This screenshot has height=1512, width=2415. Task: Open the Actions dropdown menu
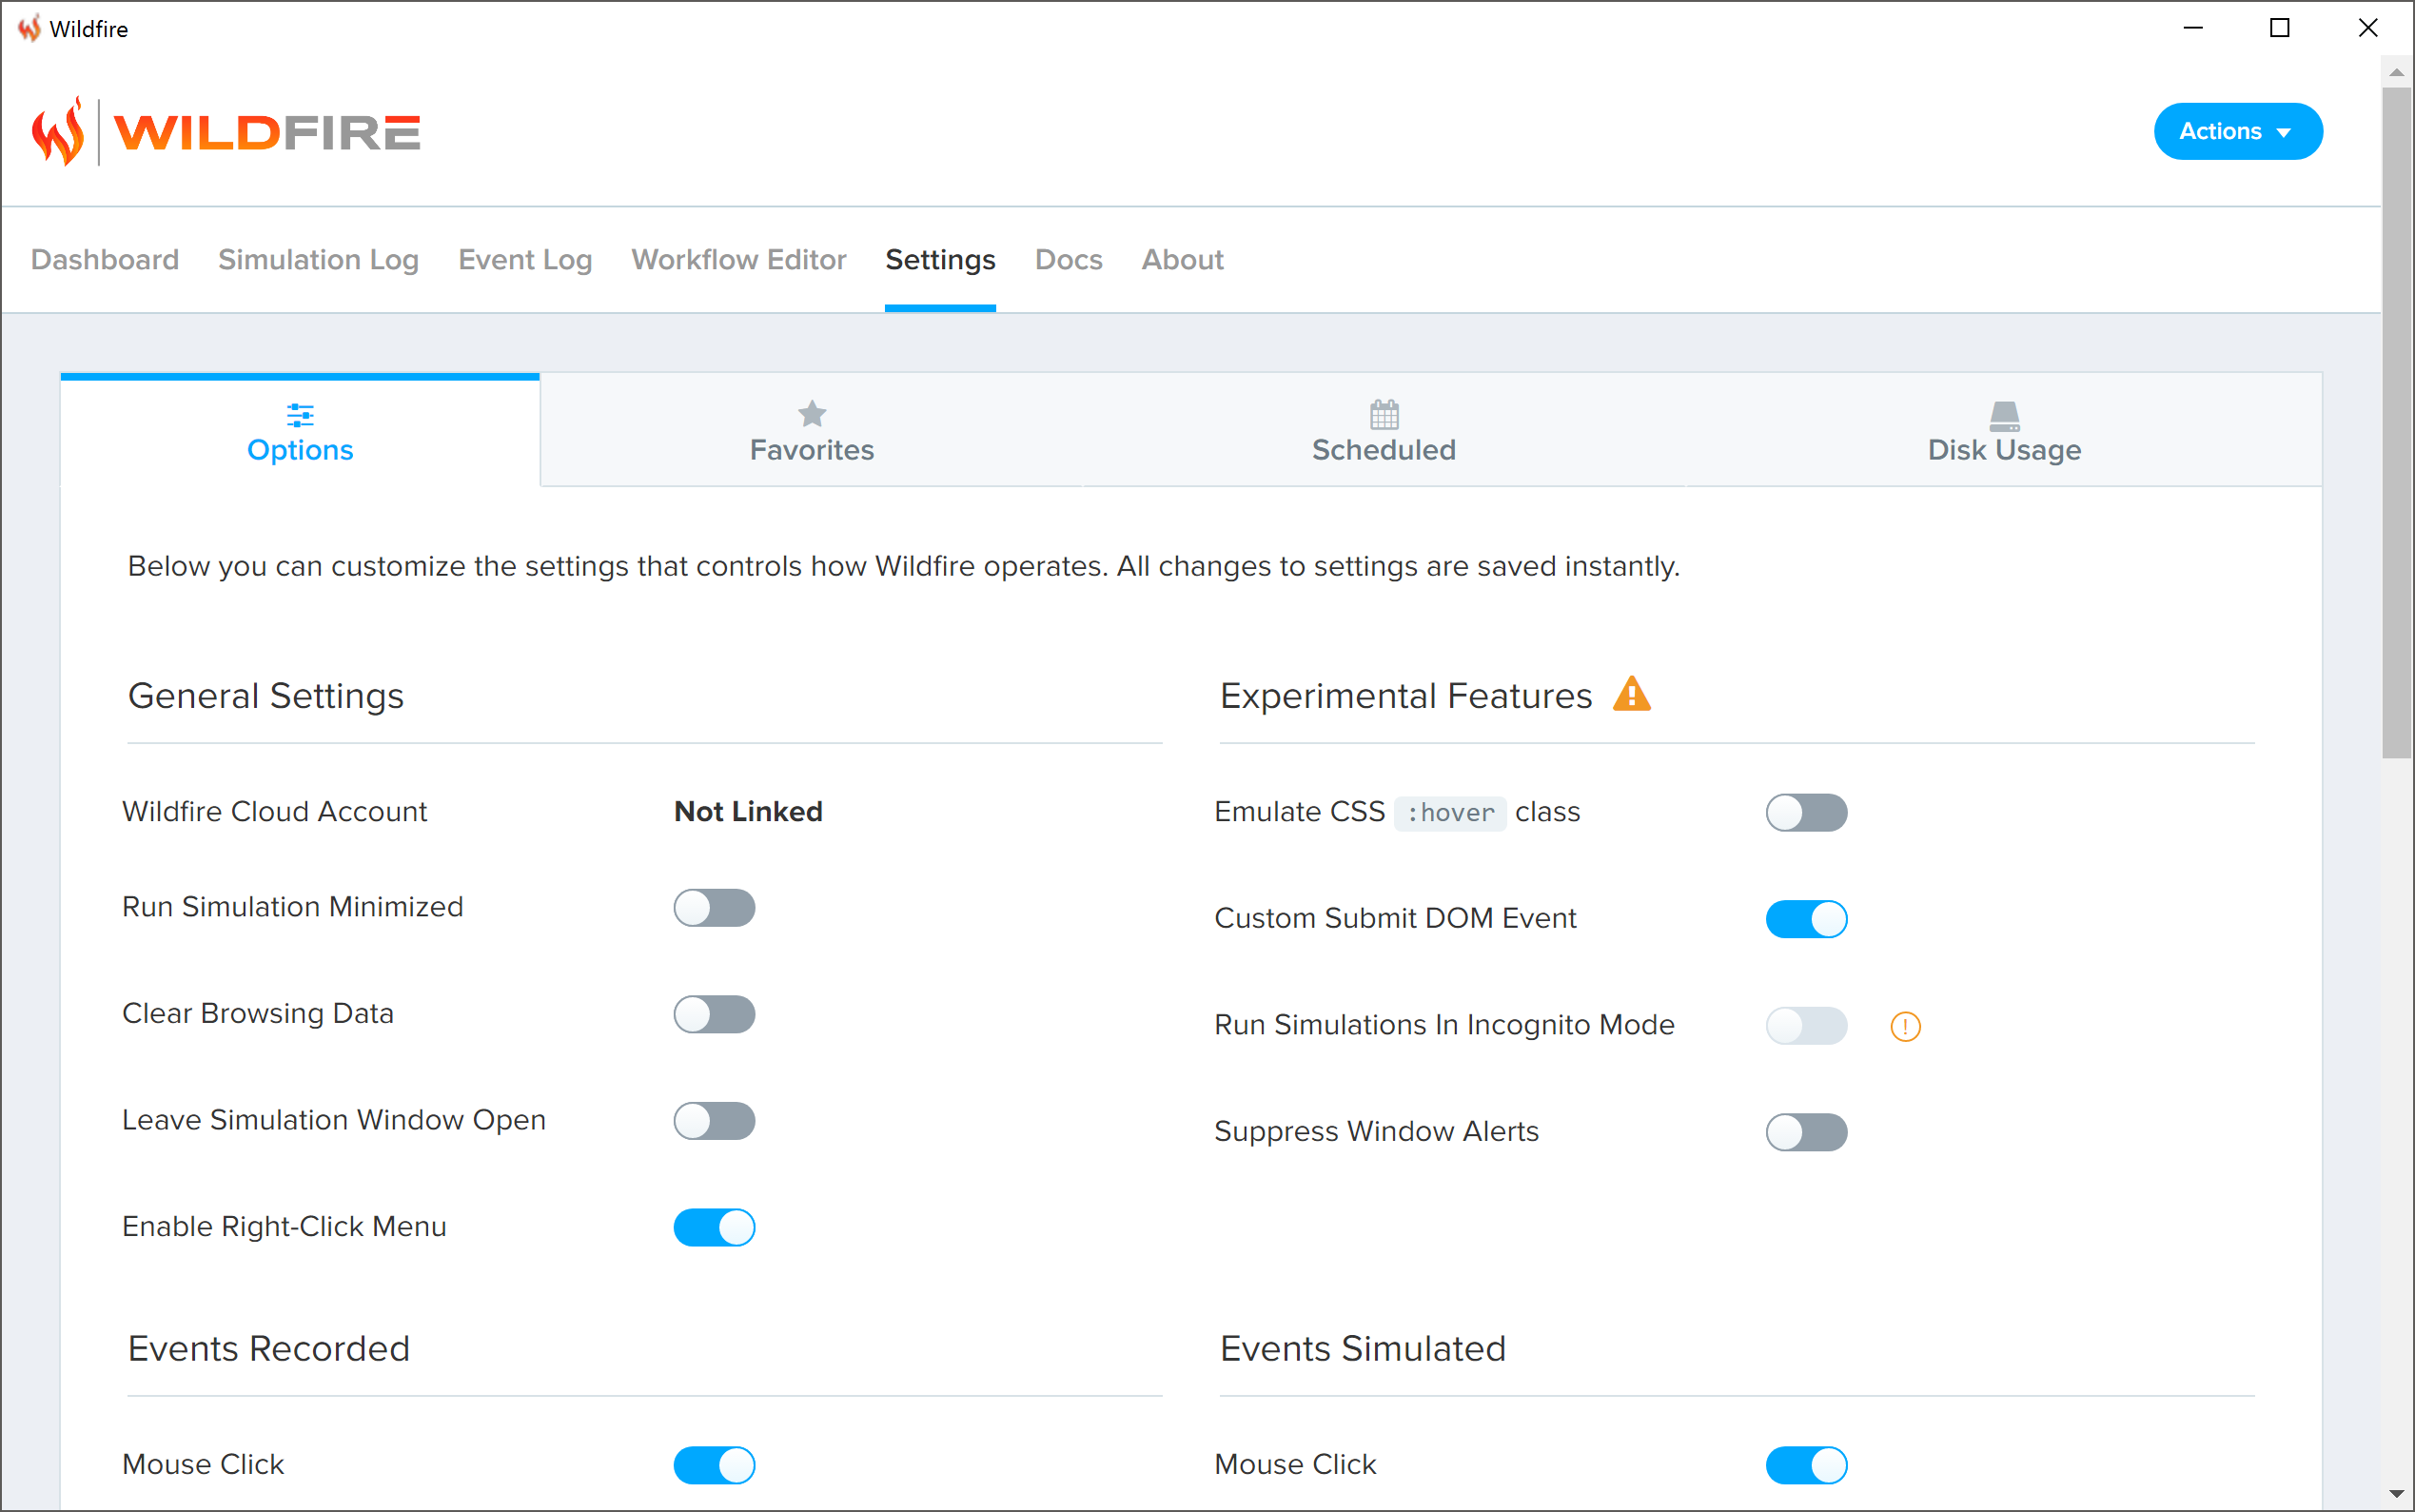click(x=2238, y=131)
